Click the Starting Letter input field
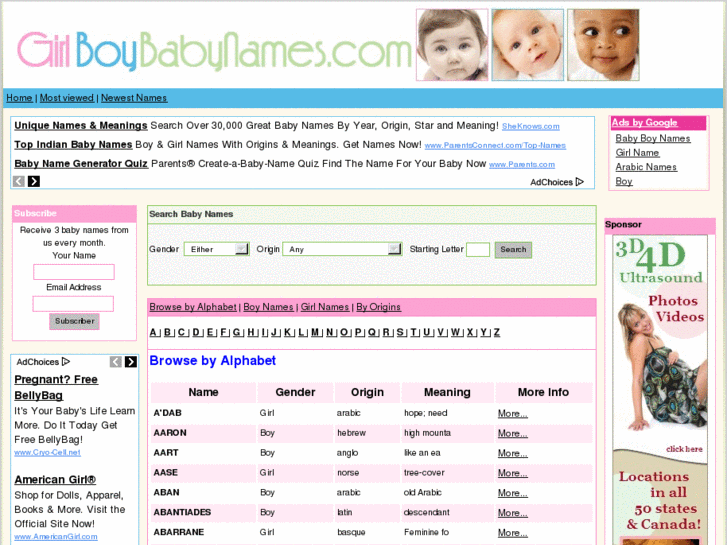The height and width of the screenshot is (545, 727). coord(478,250)
